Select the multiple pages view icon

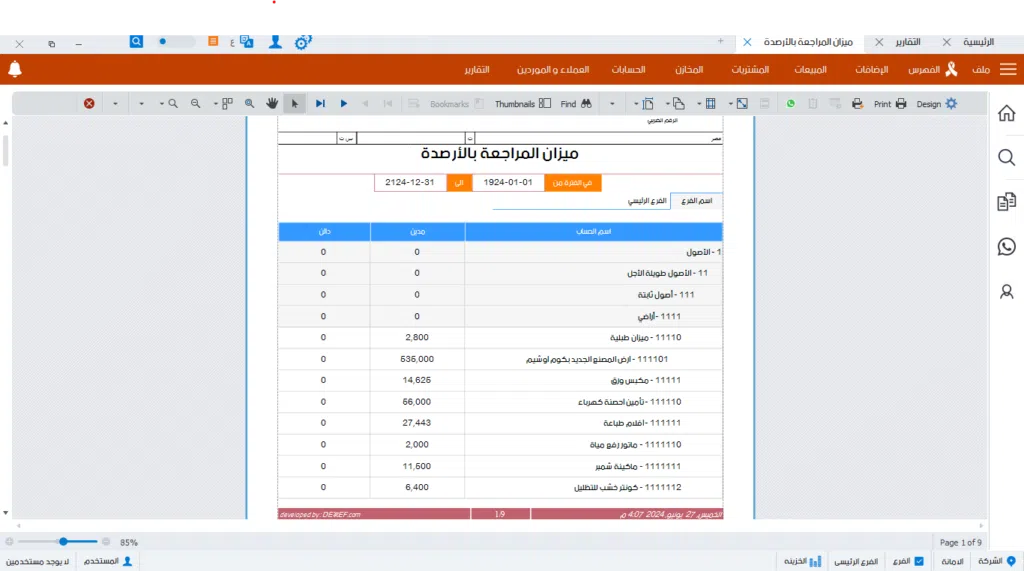point(227,103)
